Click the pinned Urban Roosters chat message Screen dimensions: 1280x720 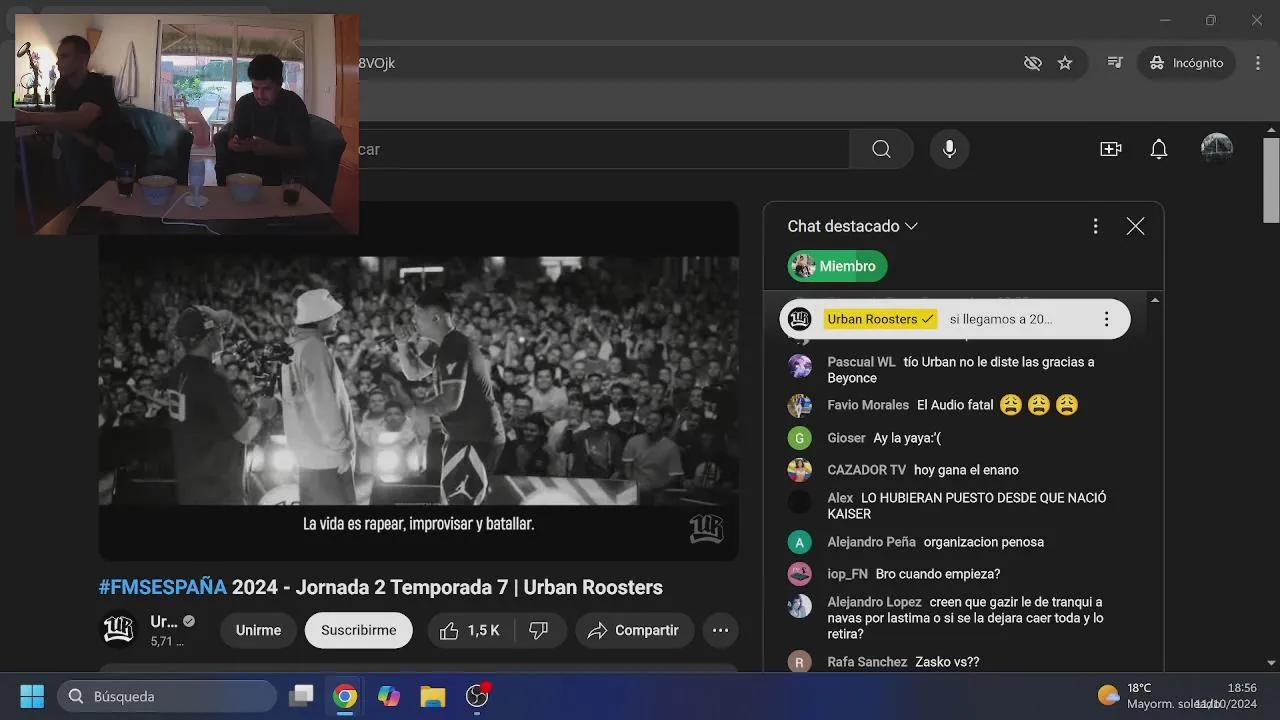pos(955,319)
